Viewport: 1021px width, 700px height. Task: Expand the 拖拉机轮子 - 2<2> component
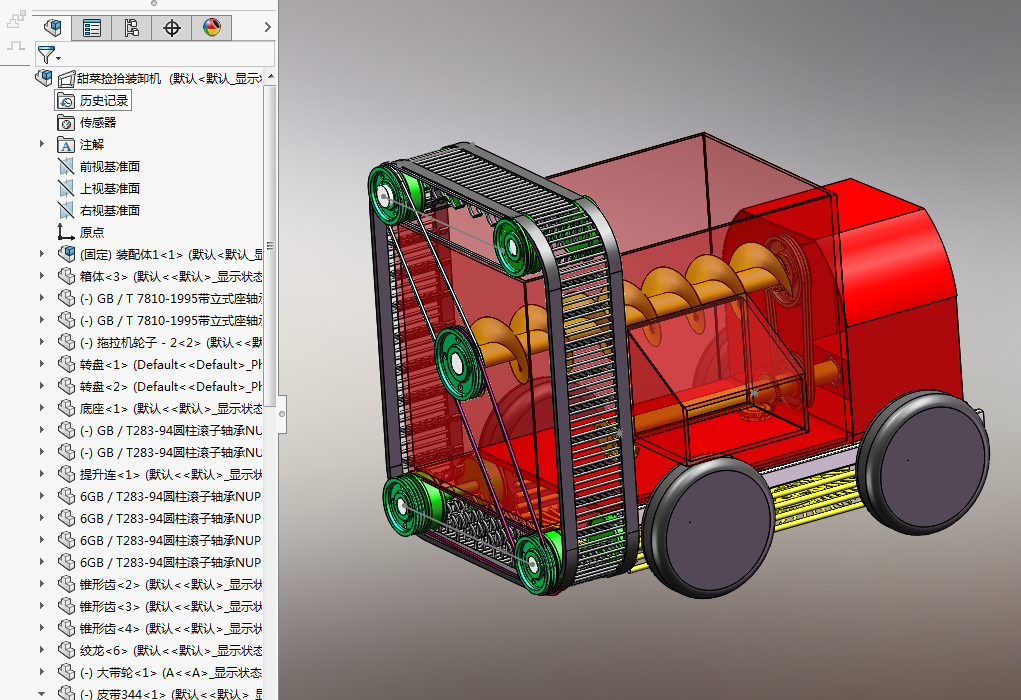42,342
